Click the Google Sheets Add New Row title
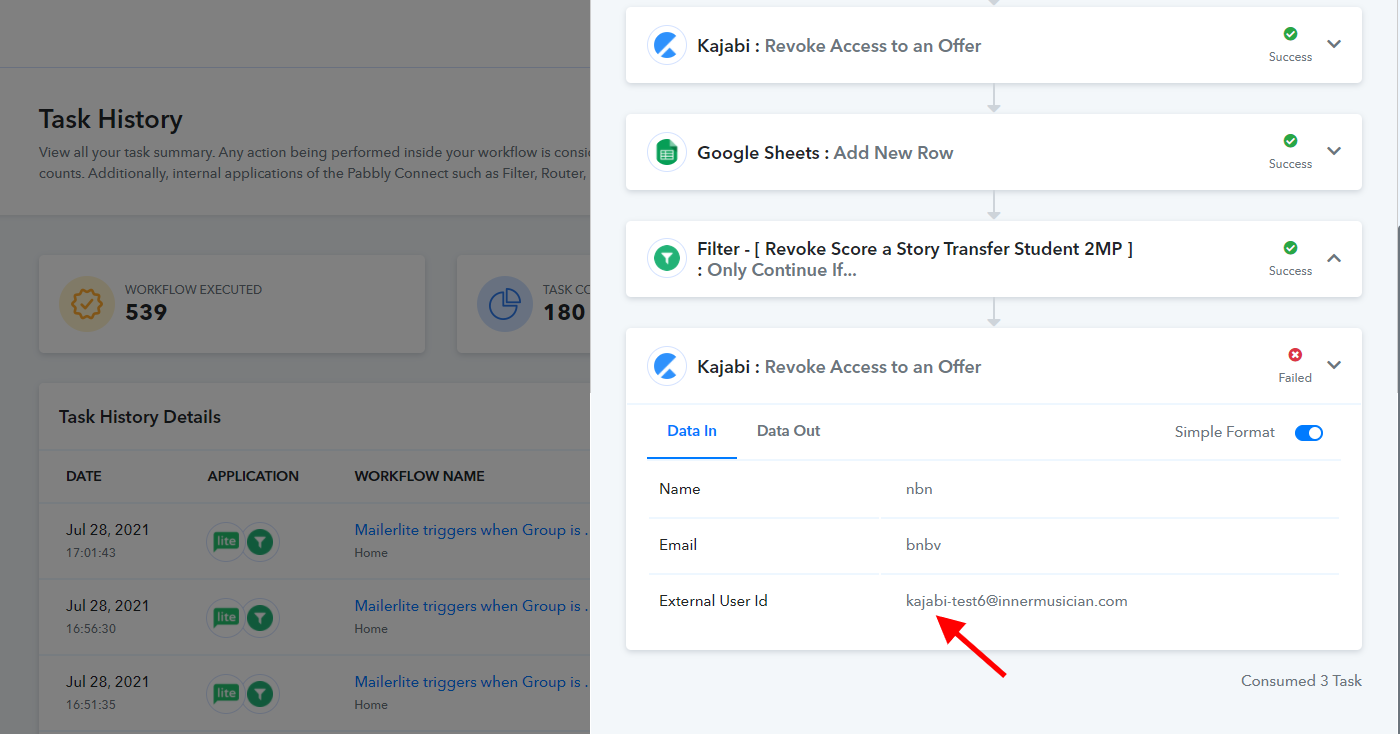Image resolution: width=1400 pixels, height=734 pixels. coord(825,153)
